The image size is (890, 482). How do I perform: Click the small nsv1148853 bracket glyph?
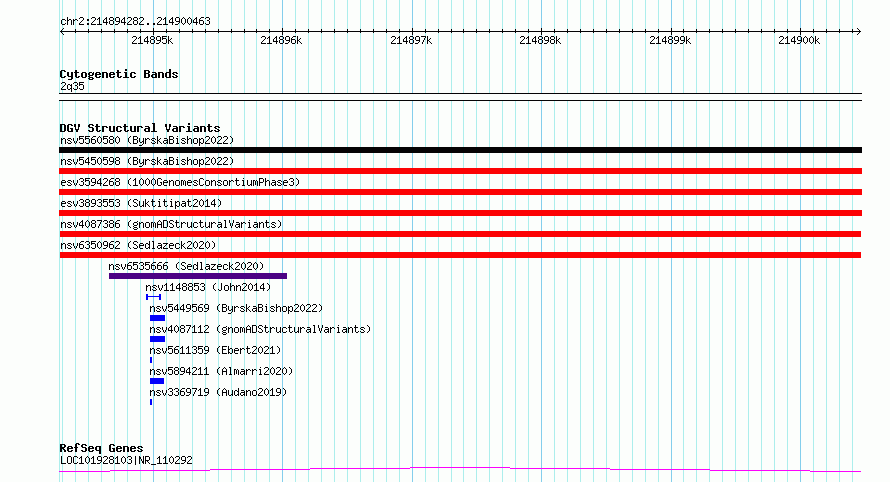(x=153, y=297)
